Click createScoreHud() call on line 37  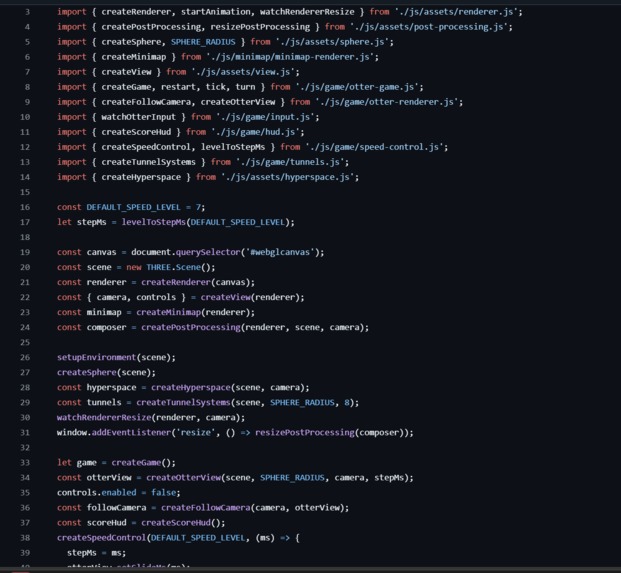click(181, 523)
